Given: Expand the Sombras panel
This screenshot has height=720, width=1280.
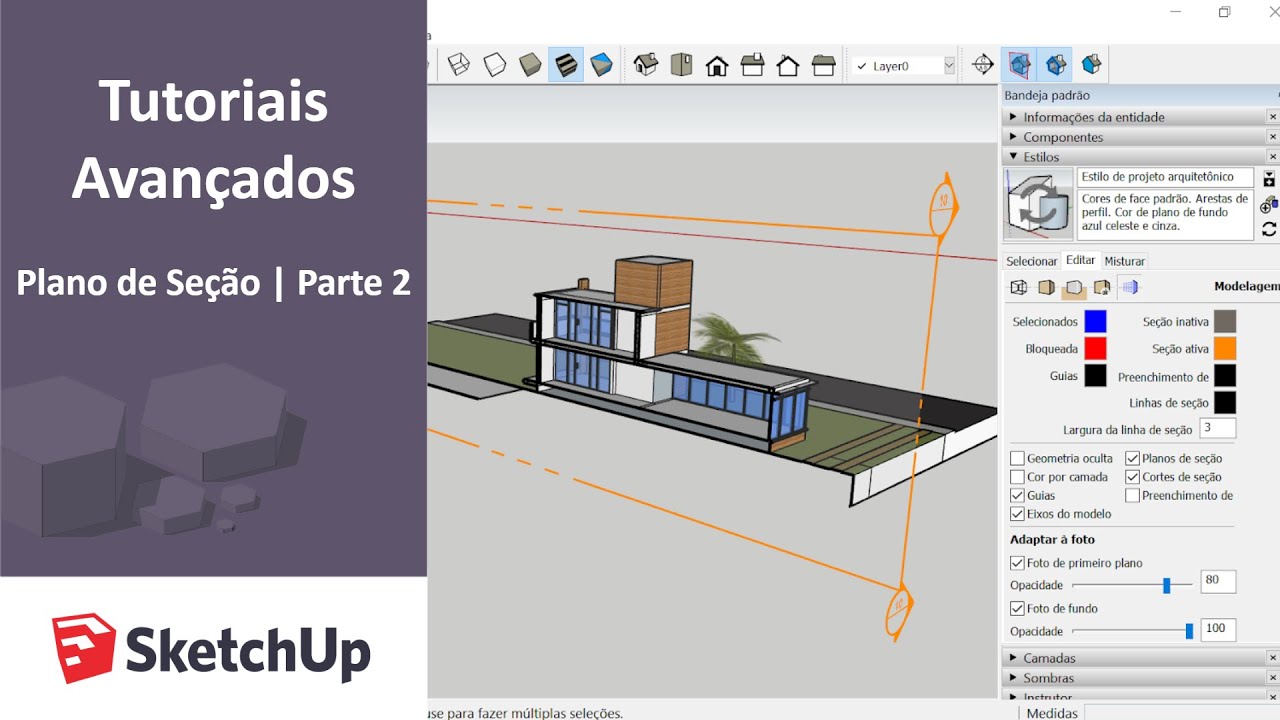Looking at the screenshot, I should [x=1013, y=678].
